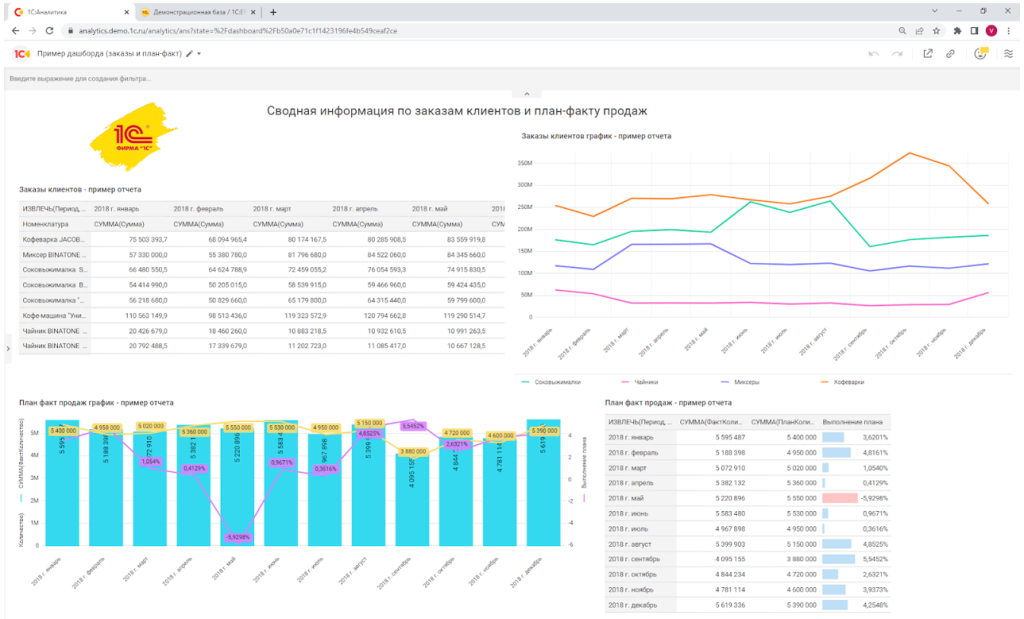Open dashboard in new window icon

(927, 54)
